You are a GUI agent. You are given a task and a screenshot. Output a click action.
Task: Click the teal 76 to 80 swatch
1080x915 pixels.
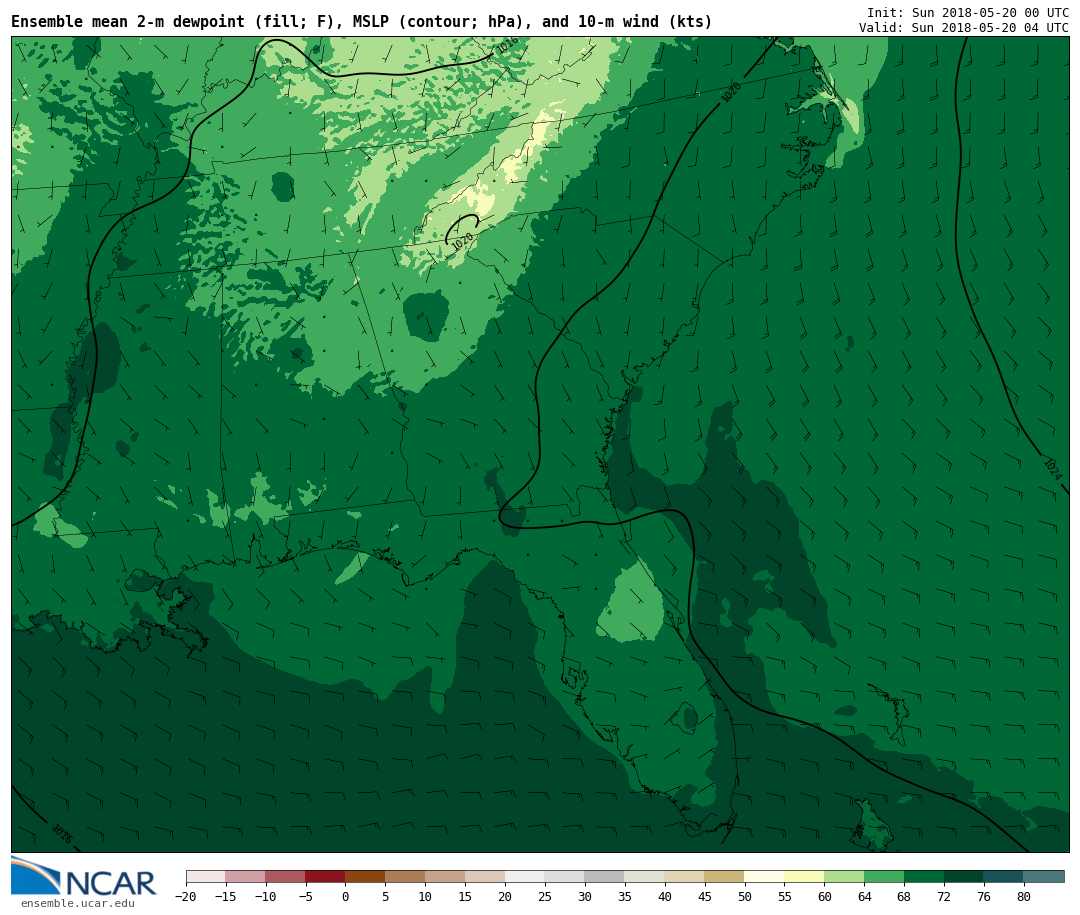(1004, 876)
